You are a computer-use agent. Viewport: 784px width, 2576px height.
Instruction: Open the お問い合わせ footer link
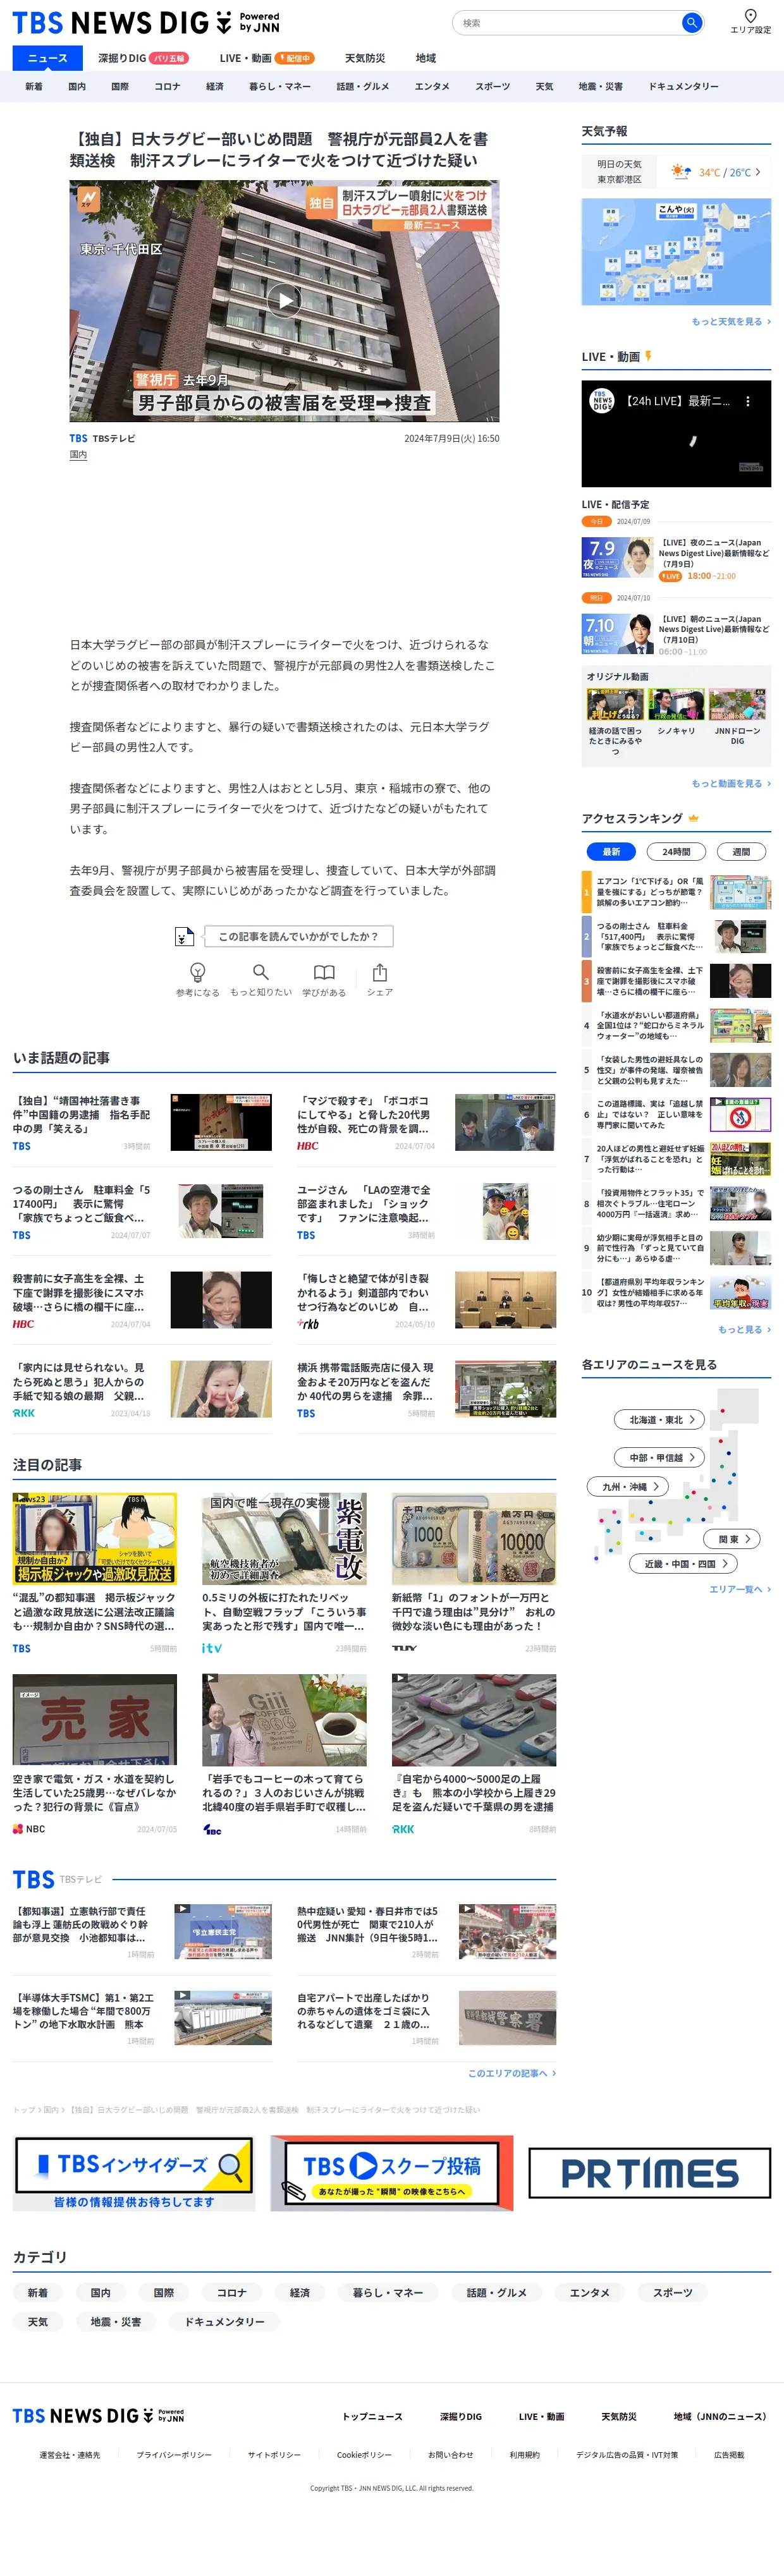click(451, 2454)
